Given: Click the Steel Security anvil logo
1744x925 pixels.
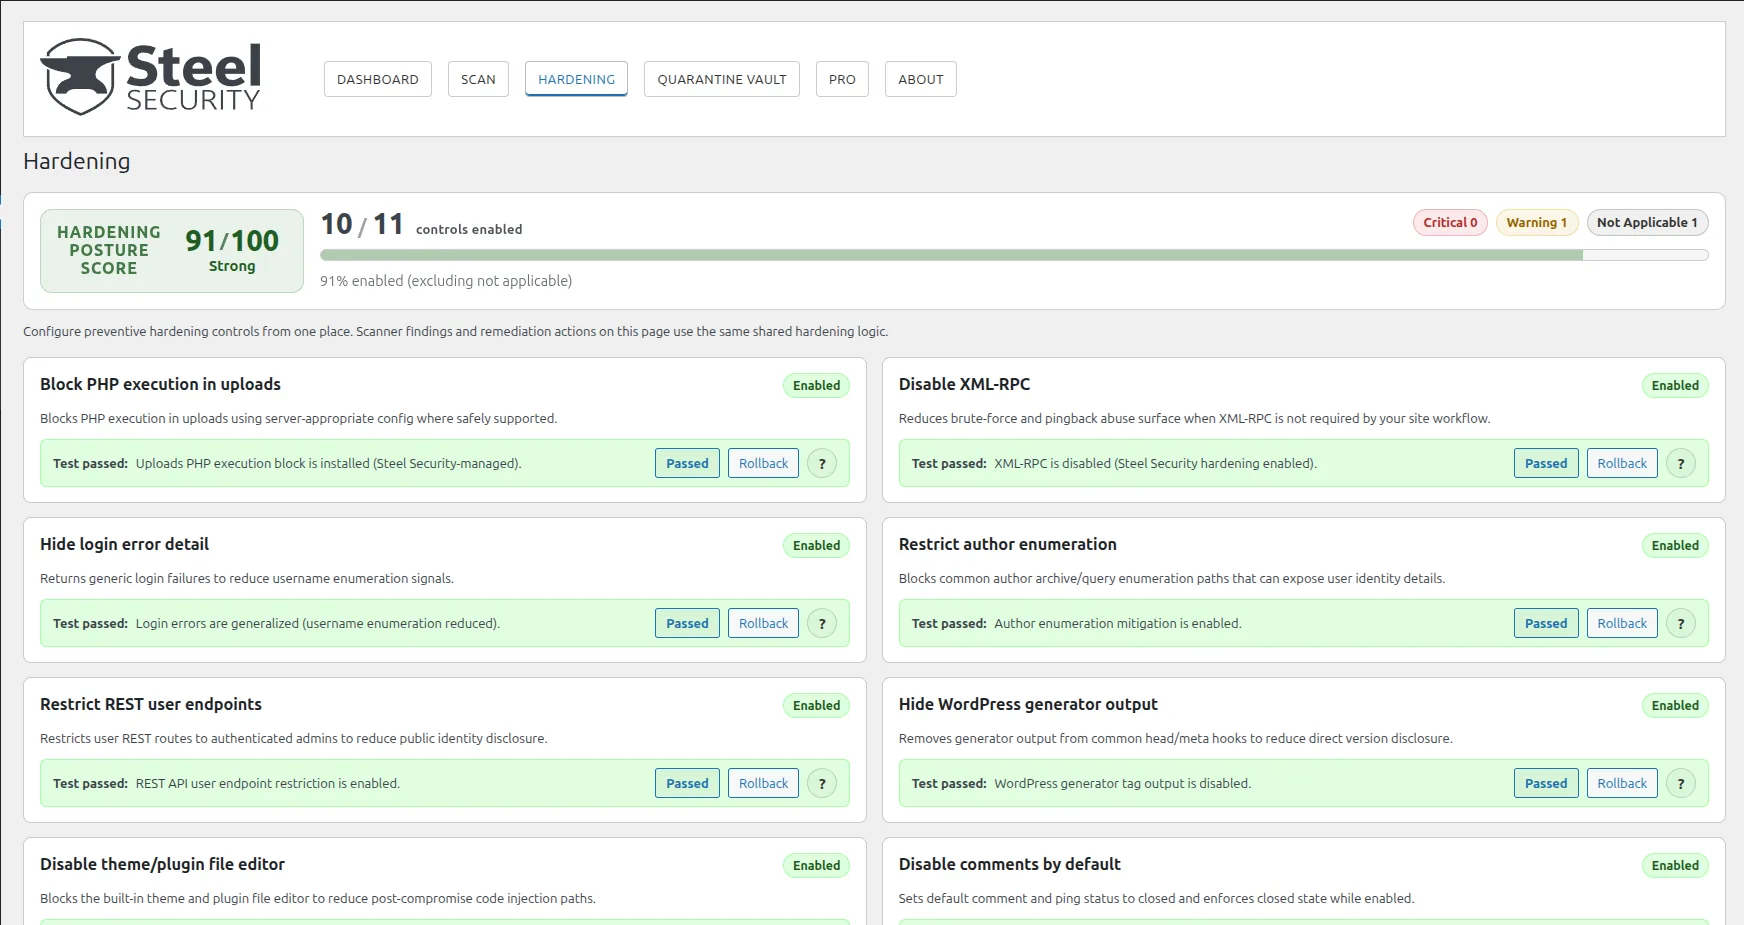Looking at the screenshot, I should (x=151, y=77).
